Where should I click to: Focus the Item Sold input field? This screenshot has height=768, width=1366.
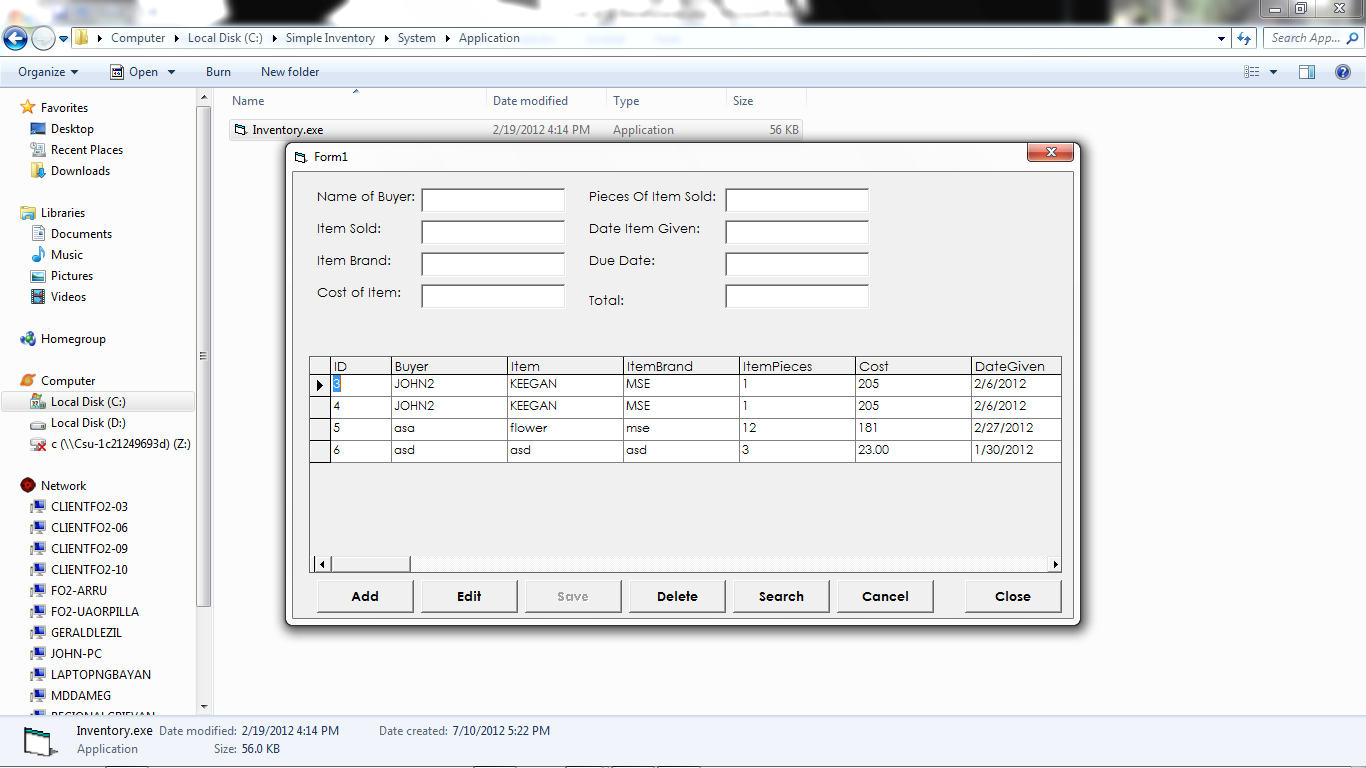tap(493, 232)
